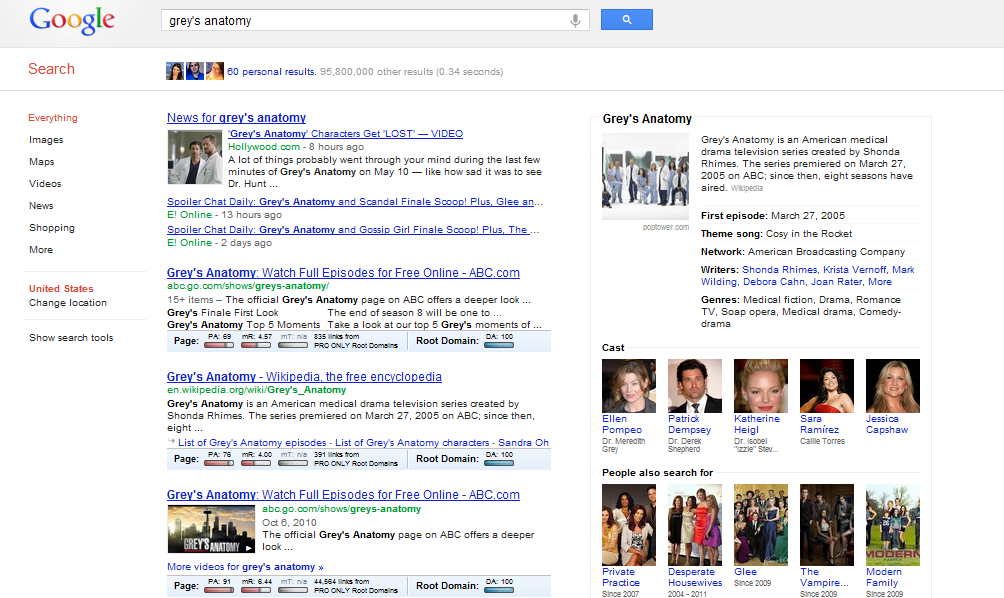This screenshot has width=1004, height=598.
Task: Select the Everything search filter
Action: [x=53, y=118]
